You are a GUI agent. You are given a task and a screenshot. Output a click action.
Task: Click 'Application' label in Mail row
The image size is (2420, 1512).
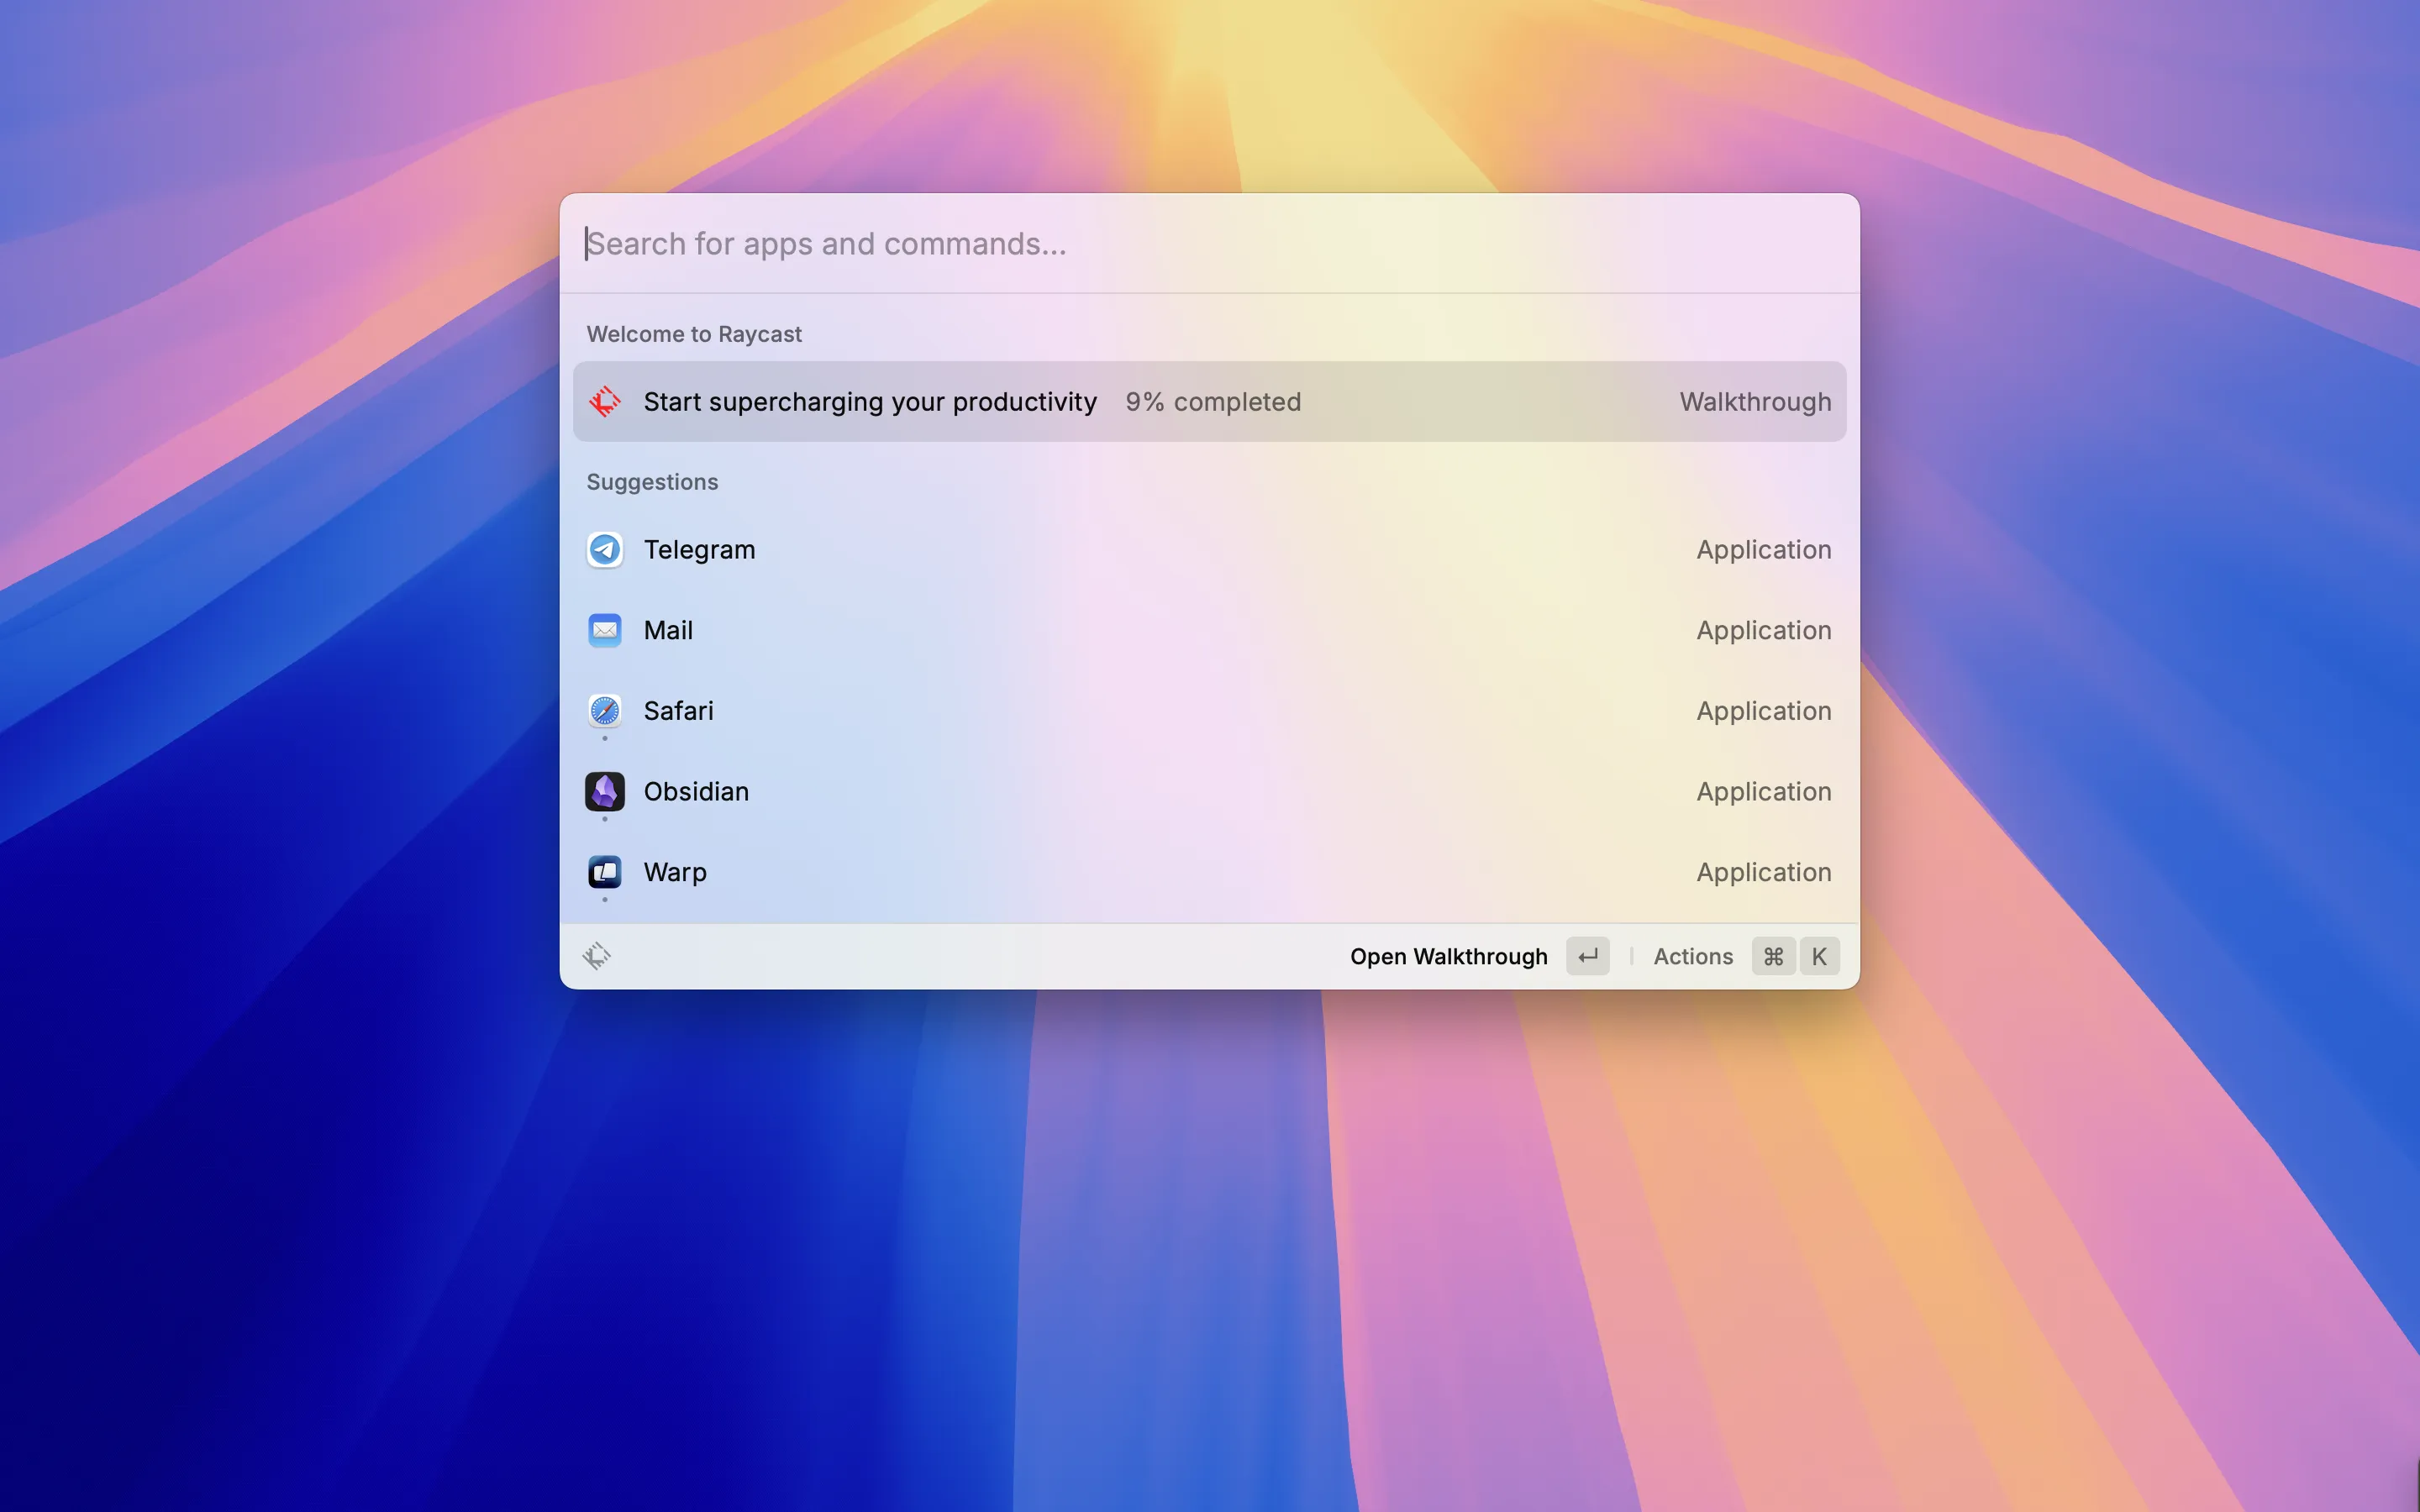(x=1763, y=631)
